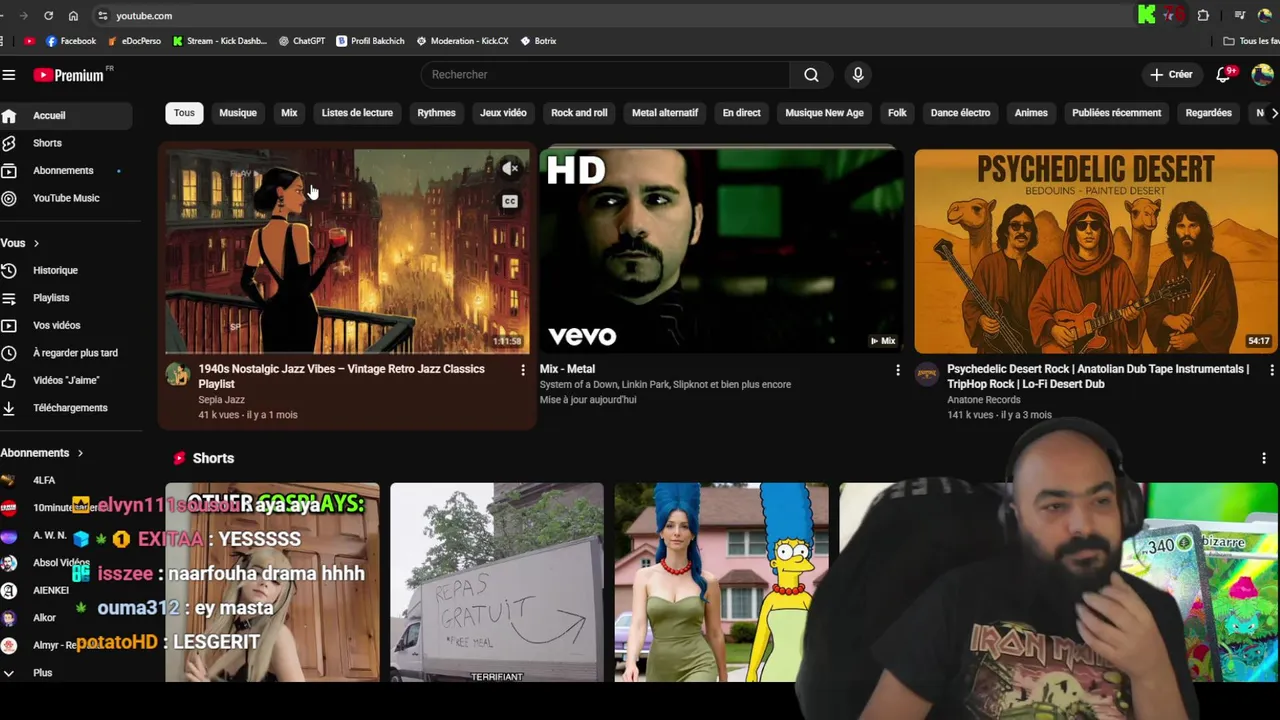
Task: Open the Shorts section options menu
Action: point(1264,458)
